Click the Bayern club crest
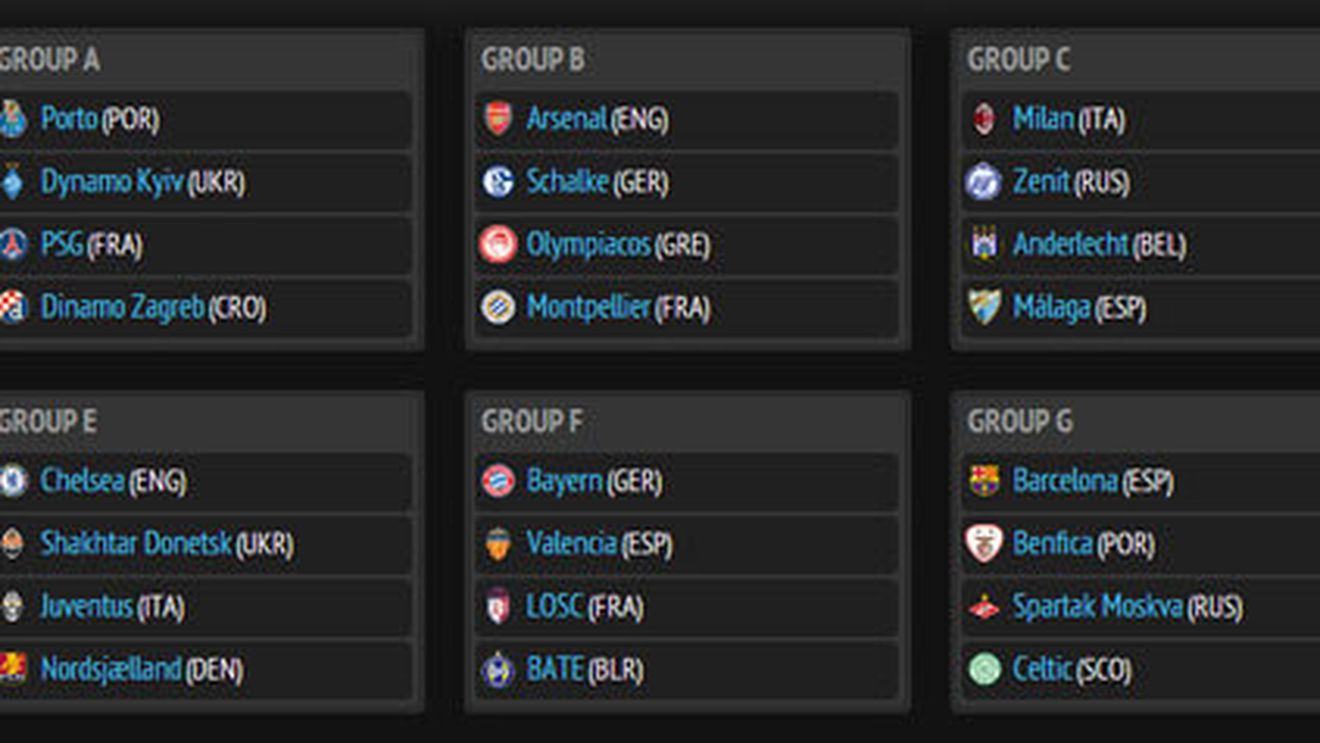Viewport: 1320px width, 743px height. pos(498,481)
